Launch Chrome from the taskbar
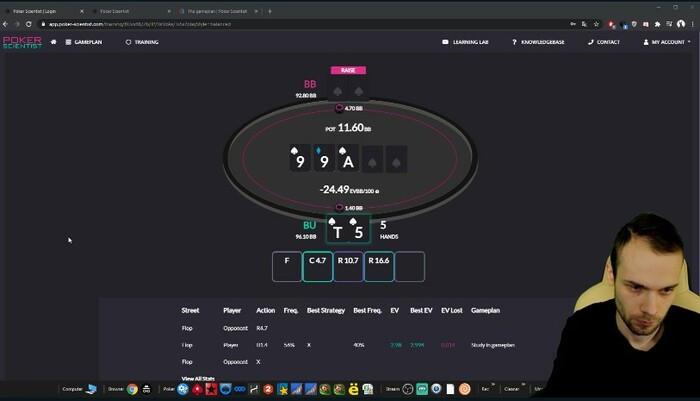The width and height of the screenshot is (700, 401). 132,389
